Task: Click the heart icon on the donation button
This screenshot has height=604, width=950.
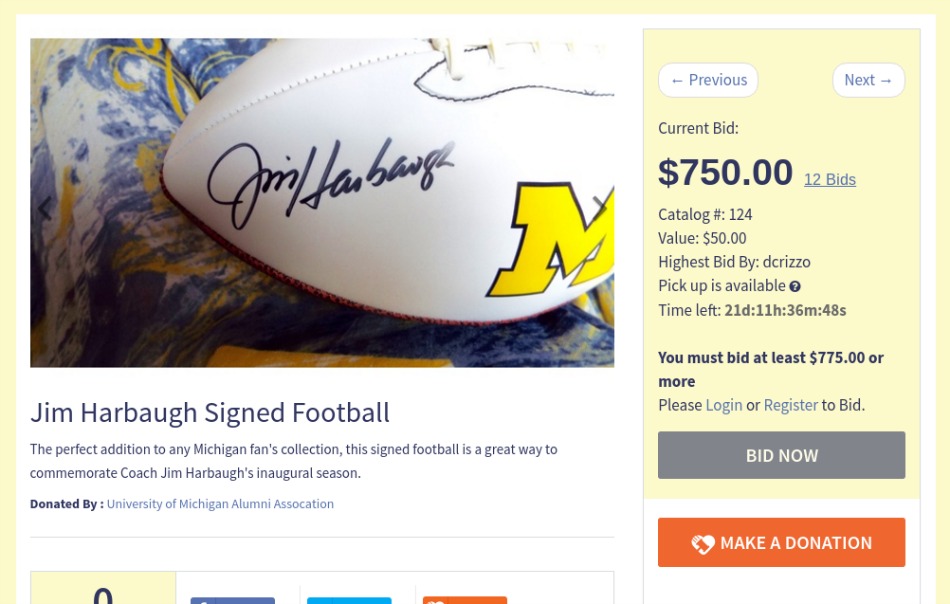Action: pos(703,544)
